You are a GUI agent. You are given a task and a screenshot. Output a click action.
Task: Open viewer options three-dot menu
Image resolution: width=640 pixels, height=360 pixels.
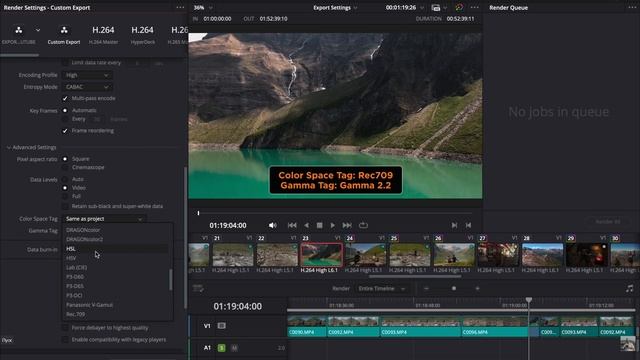pyautogui.click(x=474, y=7)
